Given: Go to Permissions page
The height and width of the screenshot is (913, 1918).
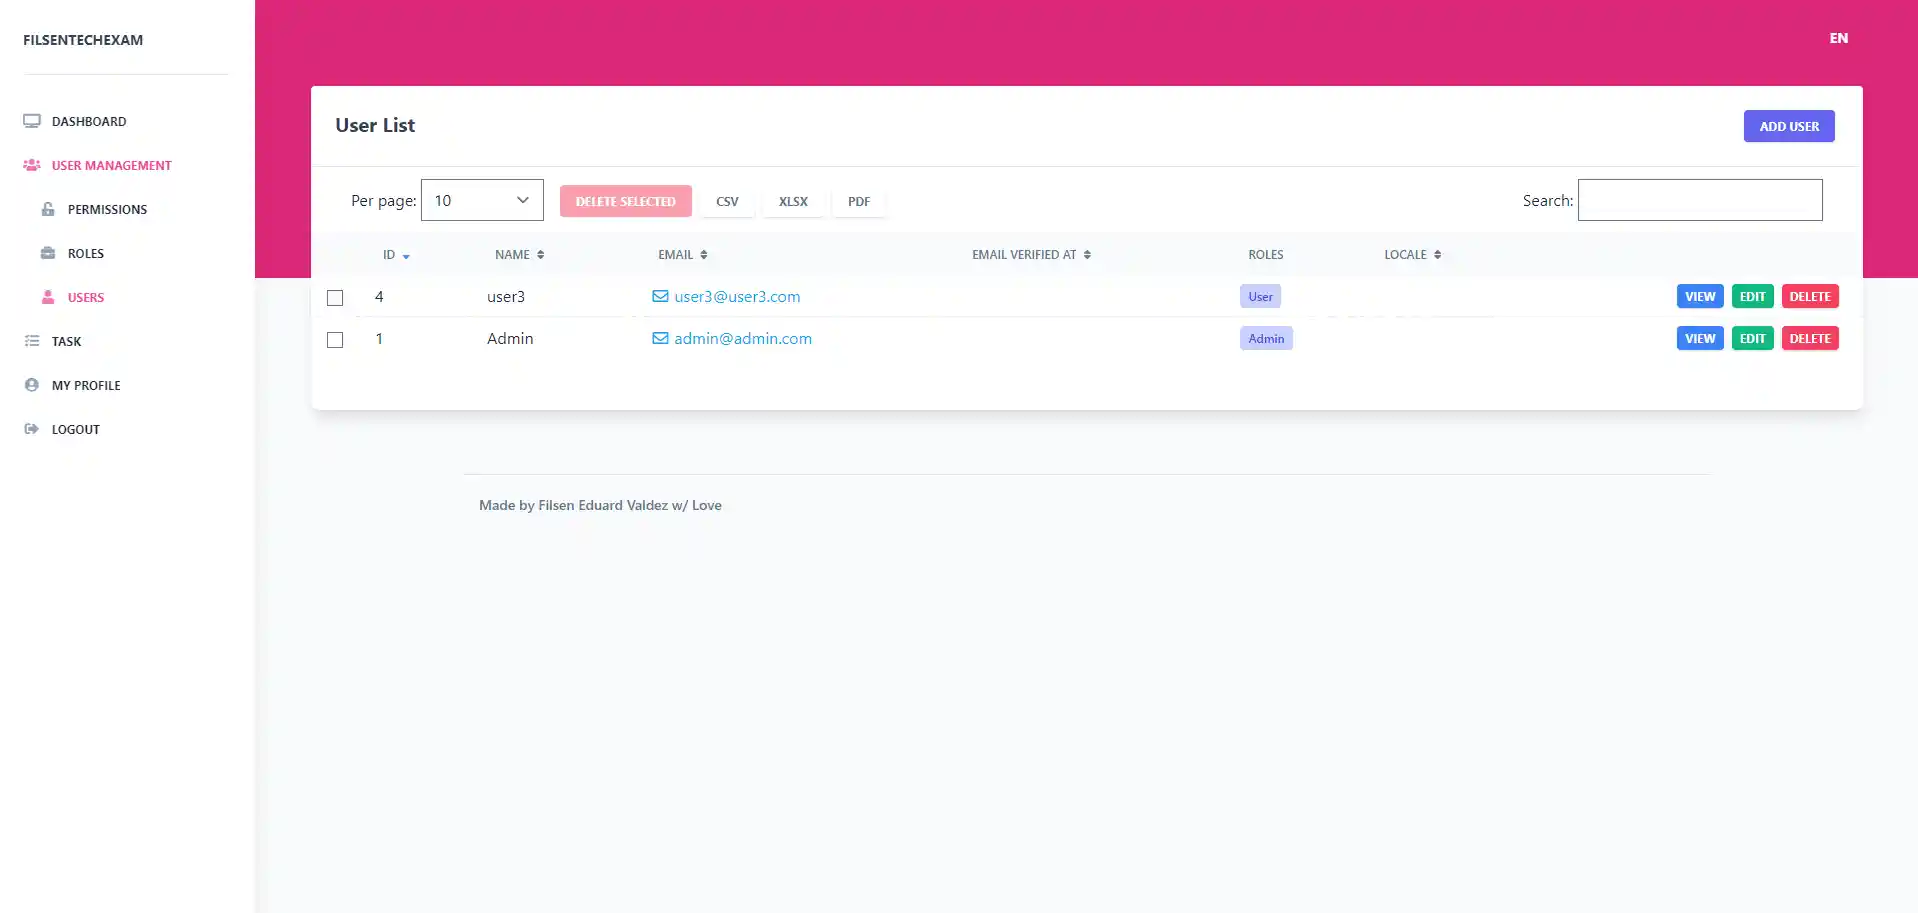Looking at the screenshot, I should [x=107, y=209].
